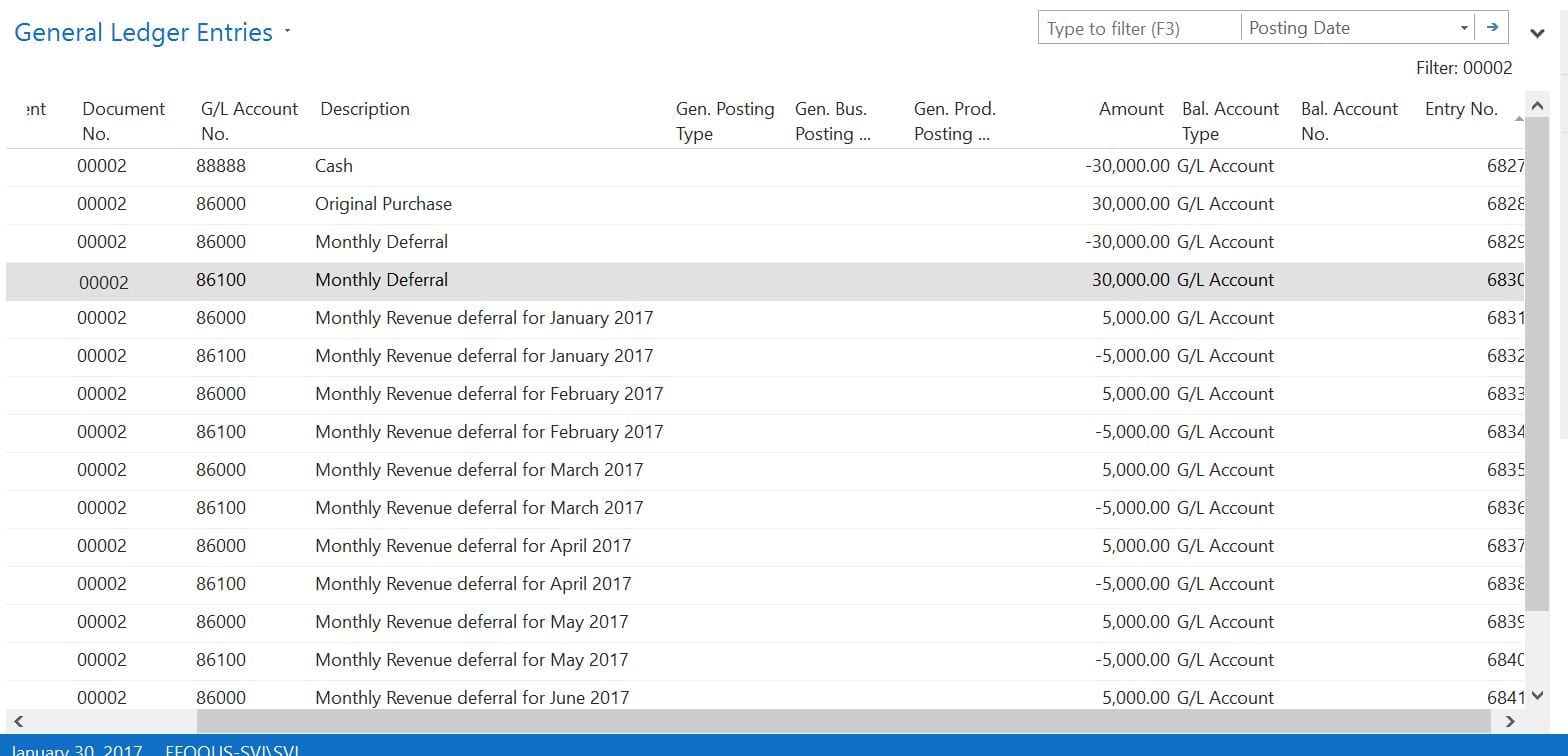The height and width of the screenshot is (756, 1568).
Task: Click the vertical scrollbar thumb
Action: 1537,364
